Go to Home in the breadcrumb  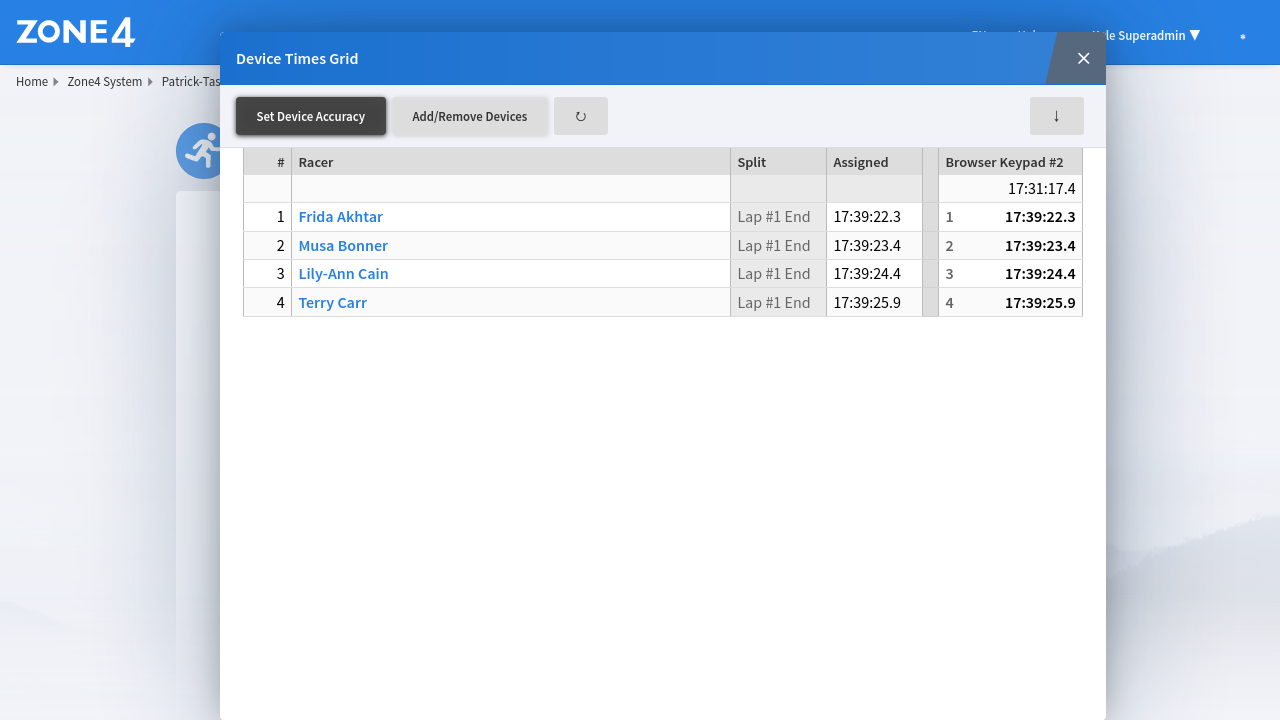coord(32,82)
